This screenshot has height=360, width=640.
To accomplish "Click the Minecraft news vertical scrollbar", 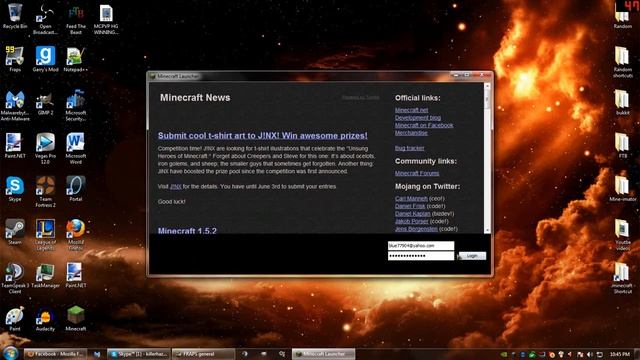I will 487,158.
